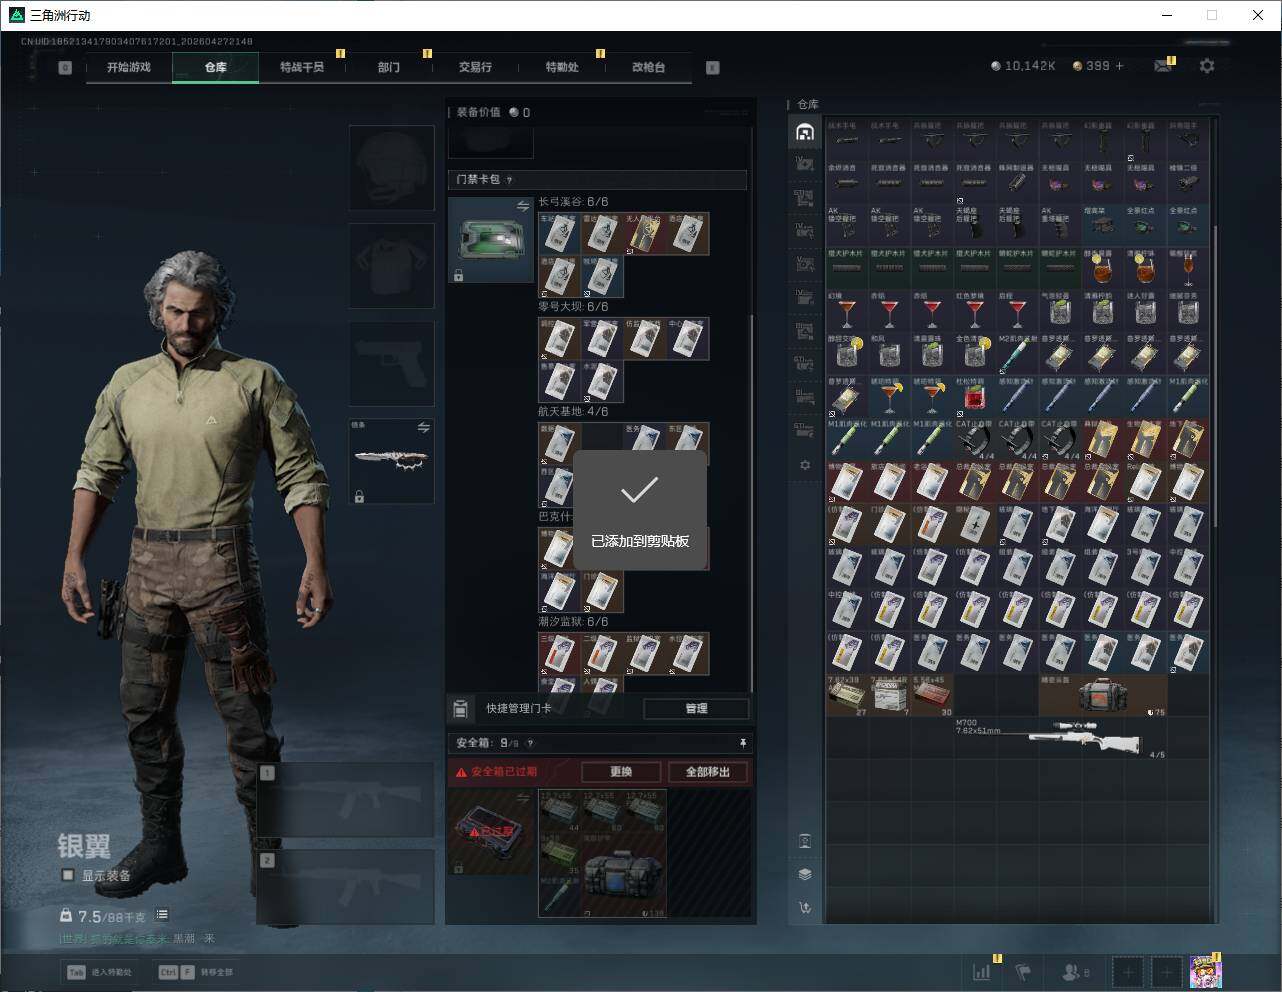Open the 交易行 tab
The width and height of the screenshot is (1282, 992).
point(475,67)
